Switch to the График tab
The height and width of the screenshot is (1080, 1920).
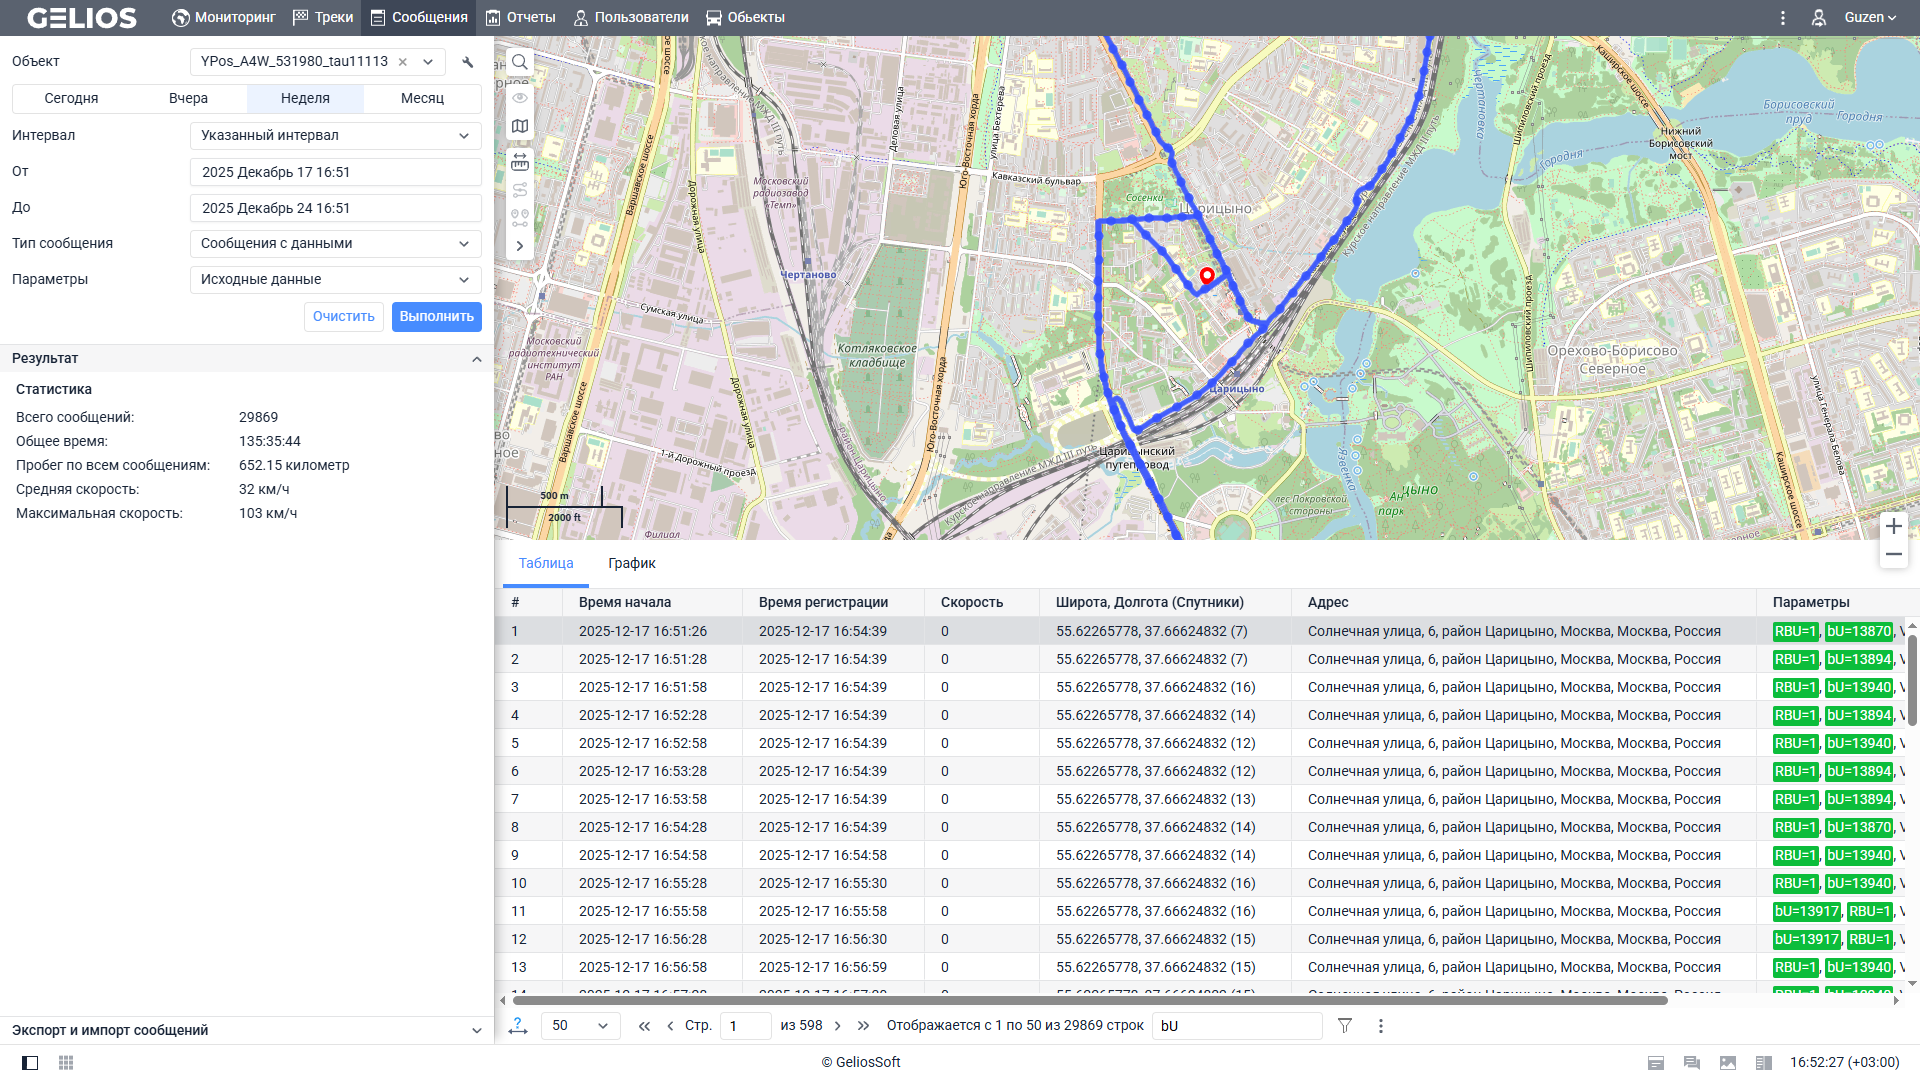(x=632, y=564)
